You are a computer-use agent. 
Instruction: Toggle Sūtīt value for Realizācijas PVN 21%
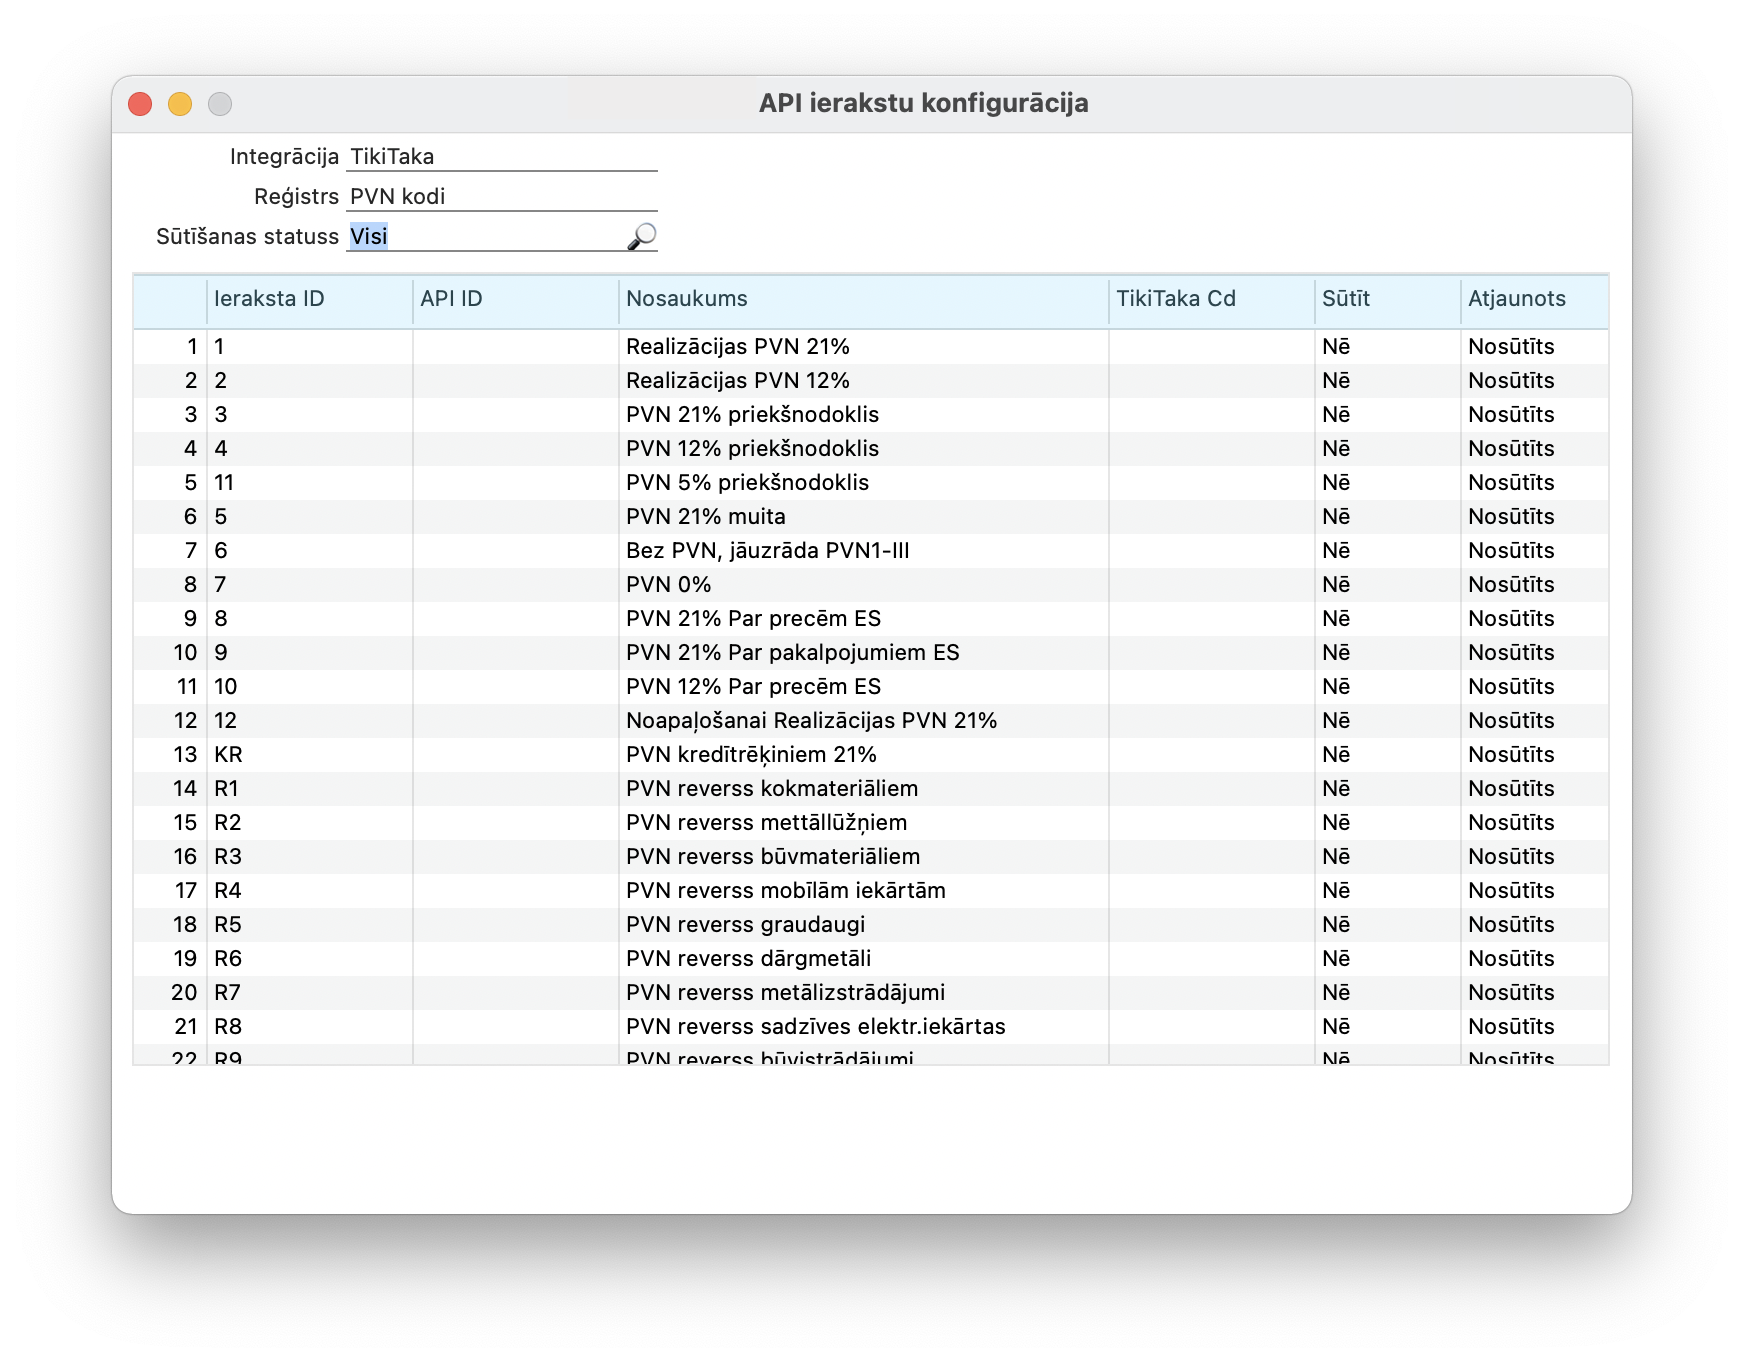click(x=1336, y=347)
